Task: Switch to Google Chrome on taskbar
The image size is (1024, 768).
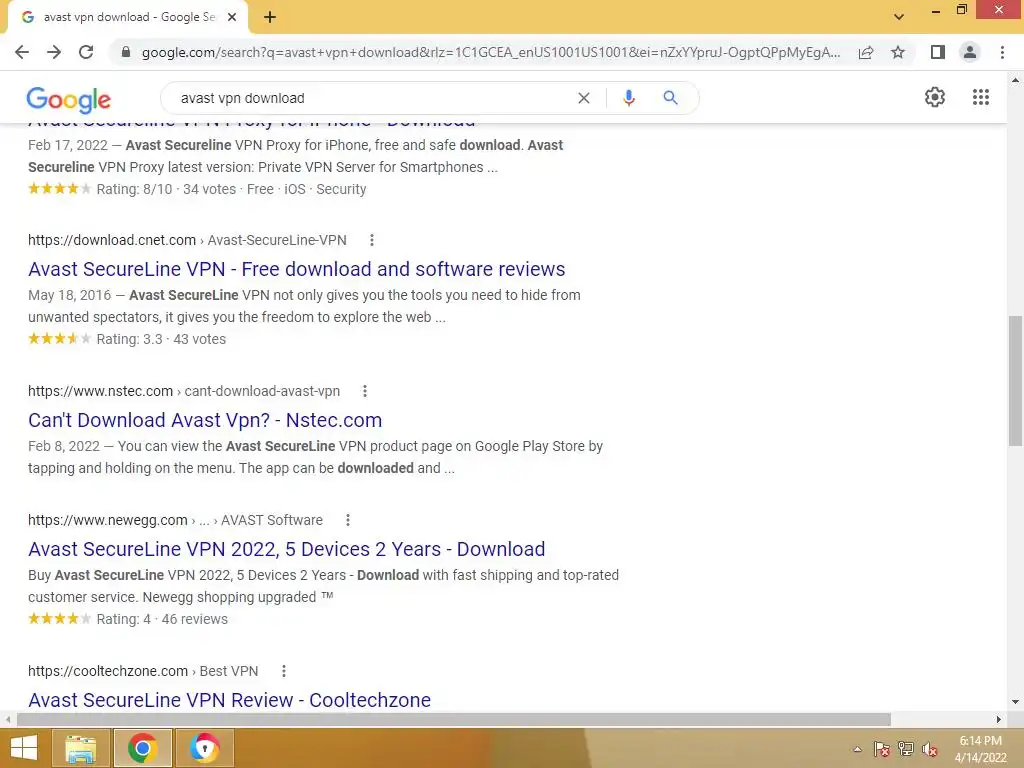Action: [142, 748]
